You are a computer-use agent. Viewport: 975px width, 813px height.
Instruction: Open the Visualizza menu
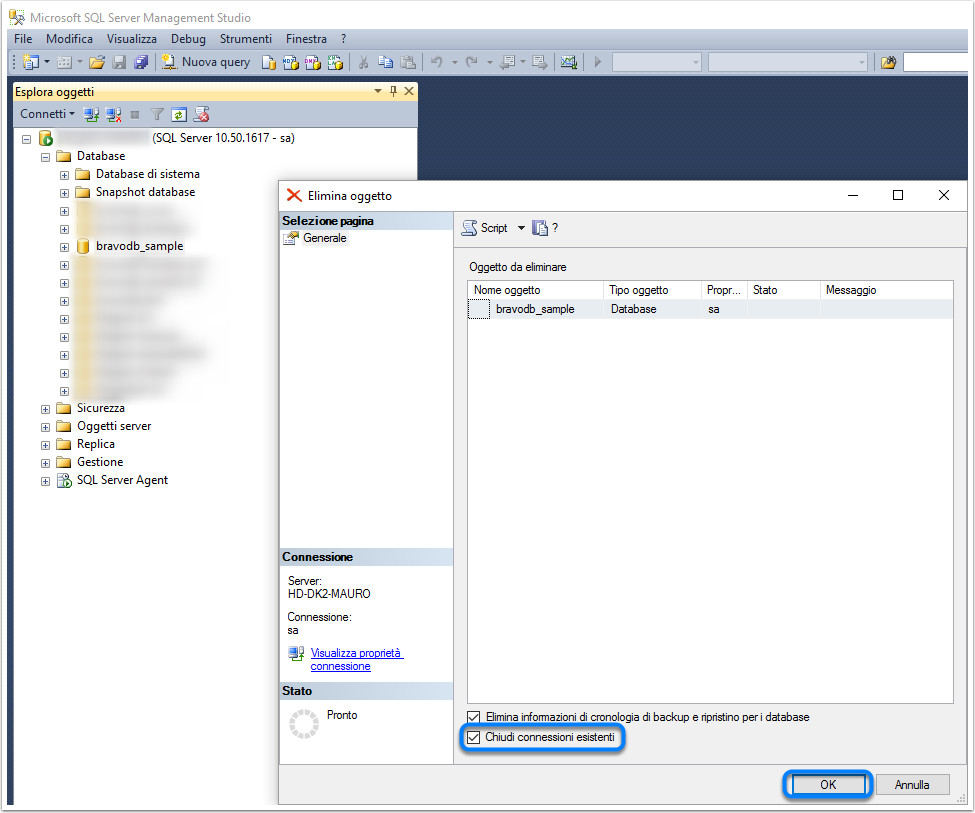click(132, 39)
